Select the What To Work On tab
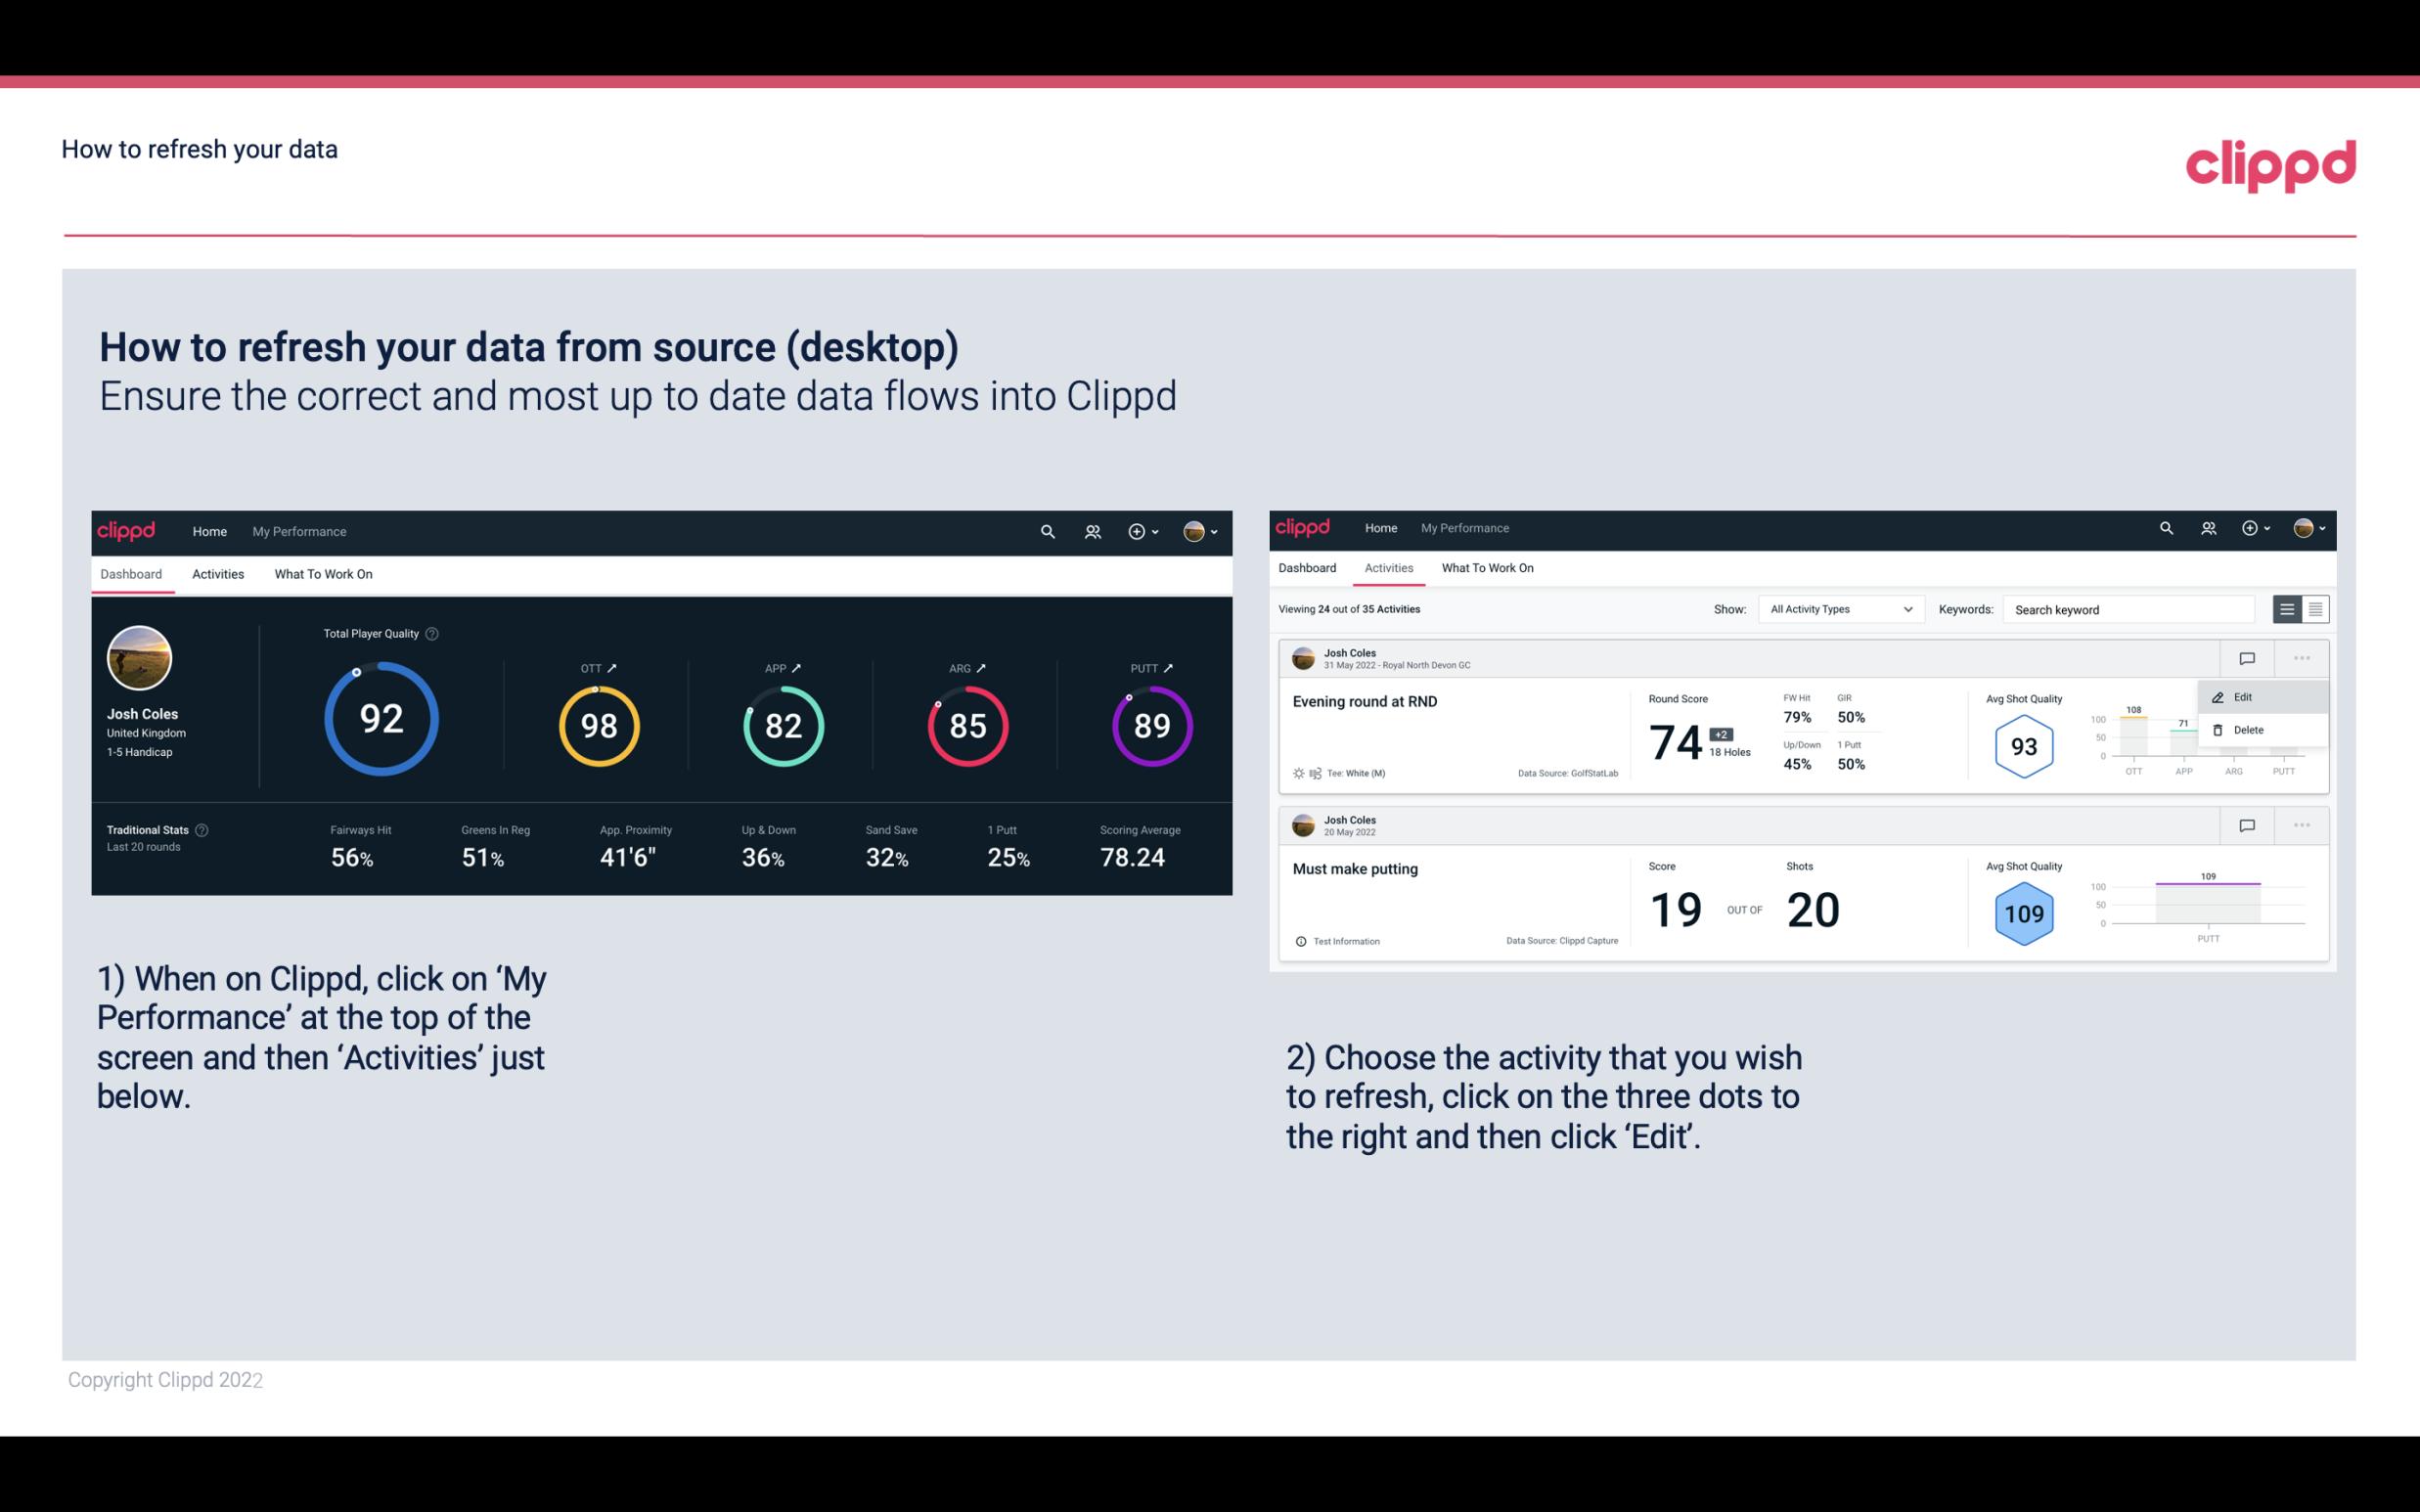The image size is (2420, 1512). 323,573
